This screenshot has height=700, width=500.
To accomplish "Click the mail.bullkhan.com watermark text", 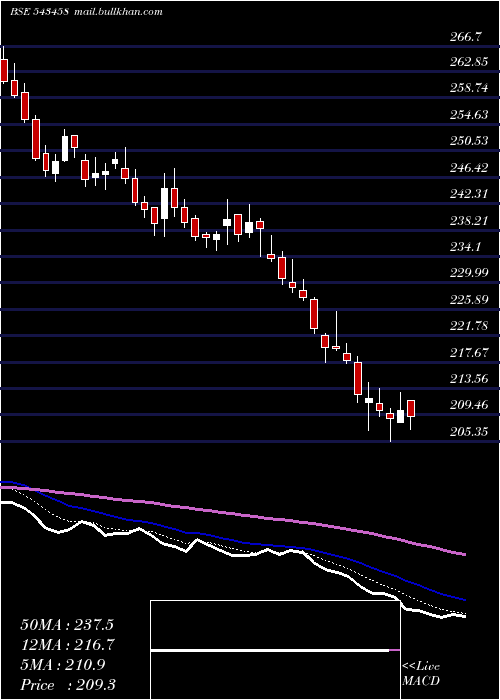I will tap(117, 12).
